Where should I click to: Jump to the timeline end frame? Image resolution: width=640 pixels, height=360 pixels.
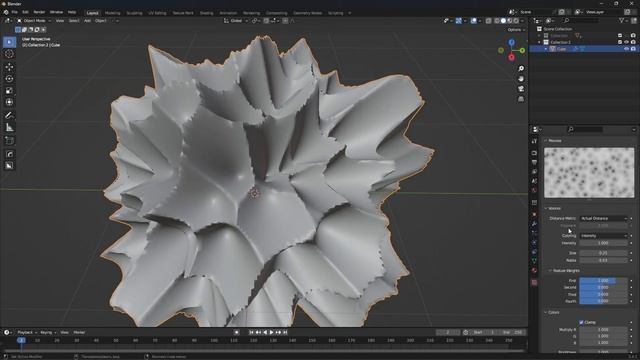[x=285, y=332]
